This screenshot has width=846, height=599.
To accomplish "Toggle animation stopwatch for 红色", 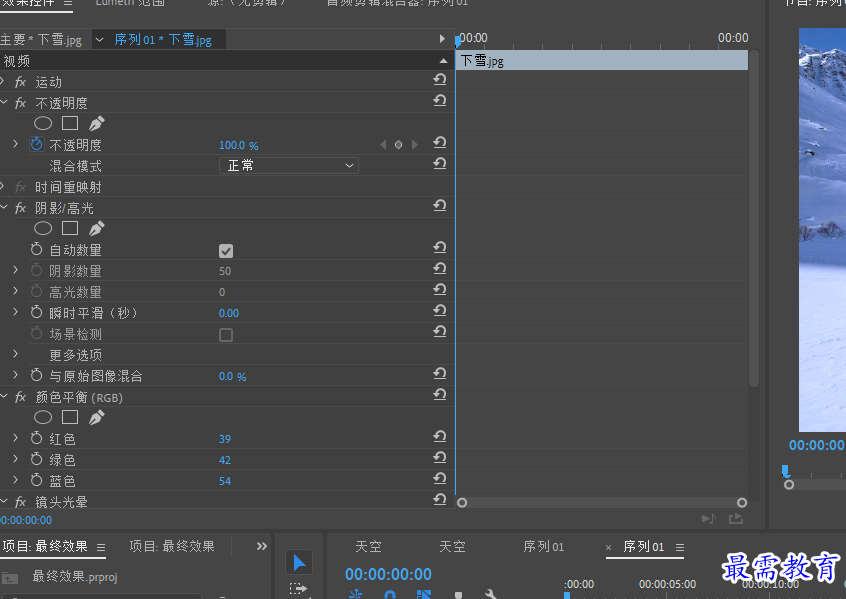I will 37,438.
